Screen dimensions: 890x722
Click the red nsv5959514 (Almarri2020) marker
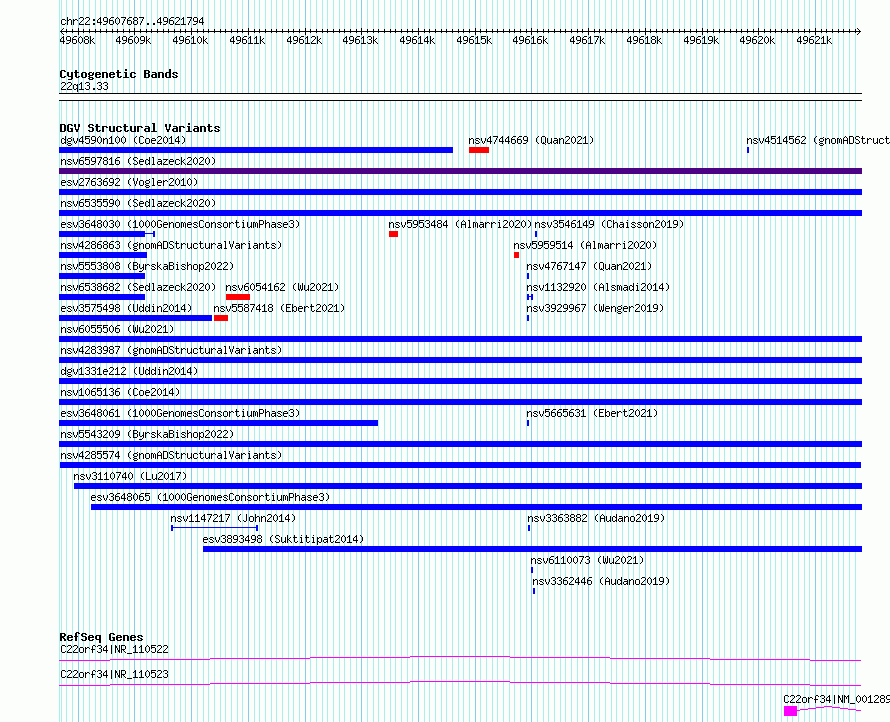click(x=517, y=255)
